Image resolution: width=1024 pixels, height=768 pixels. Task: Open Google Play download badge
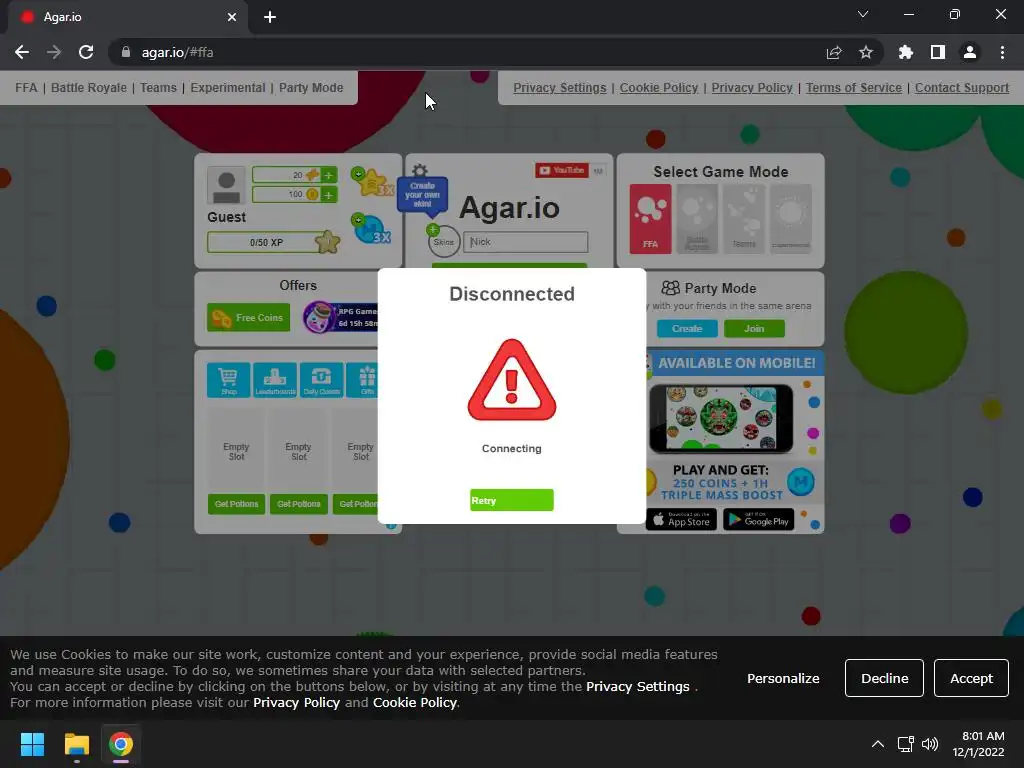758,520
